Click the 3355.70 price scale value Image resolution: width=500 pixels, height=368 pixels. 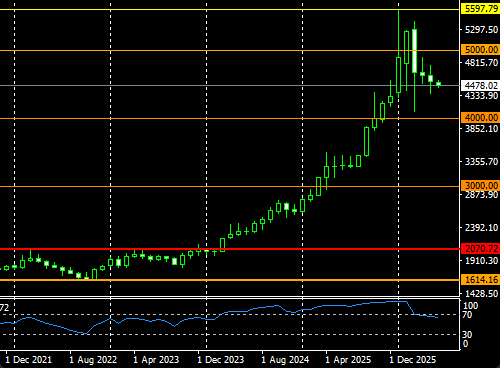(x=481, y=162)
